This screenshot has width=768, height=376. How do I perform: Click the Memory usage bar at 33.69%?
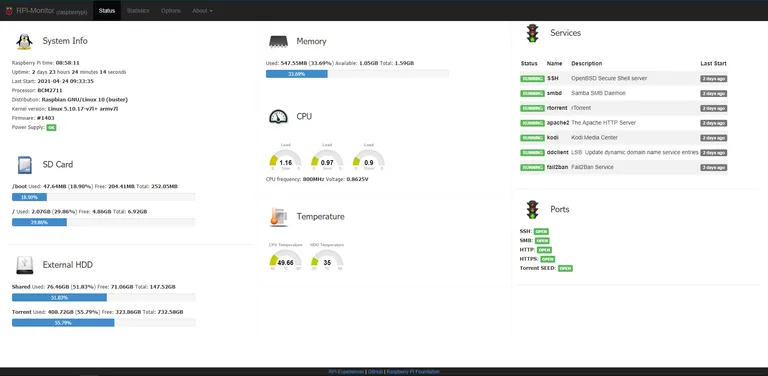(357, 74)
